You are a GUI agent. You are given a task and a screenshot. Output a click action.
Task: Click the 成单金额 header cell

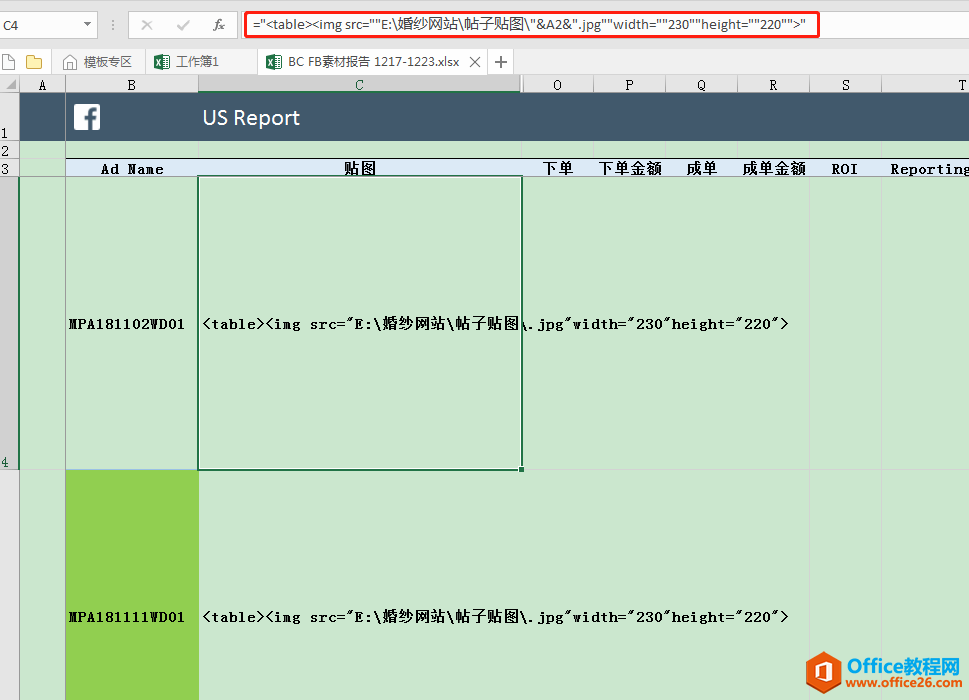click(x=774, y=169)
